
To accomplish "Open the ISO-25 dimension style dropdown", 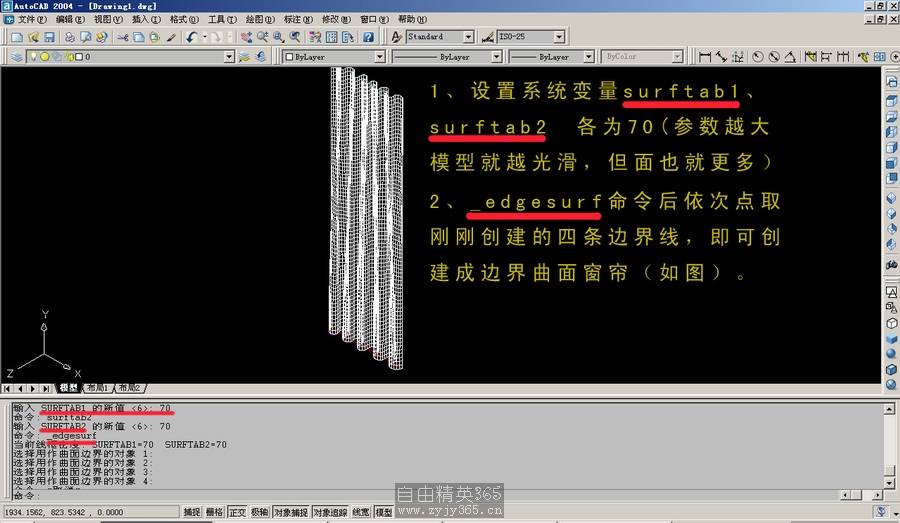I will (x=558, y=37).
